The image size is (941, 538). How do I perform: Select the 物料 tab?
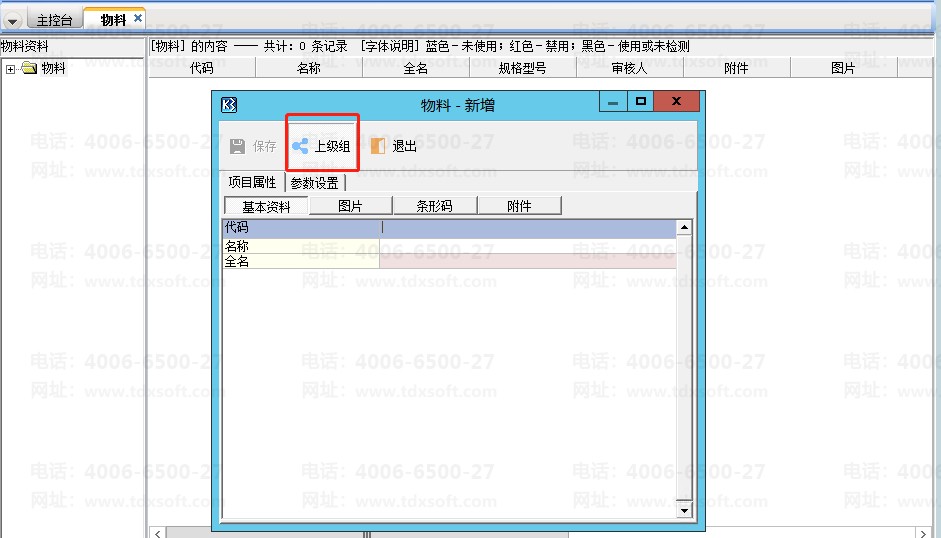[114, 19]
